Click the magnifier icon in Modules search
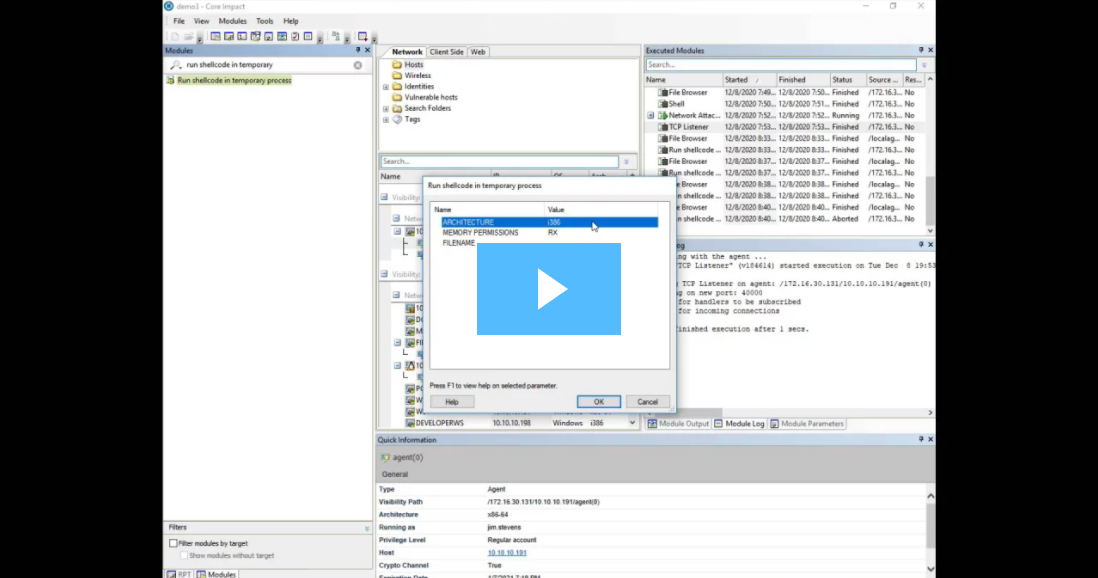Viewport: 1098px width, 578px height. tap(175, 65)
